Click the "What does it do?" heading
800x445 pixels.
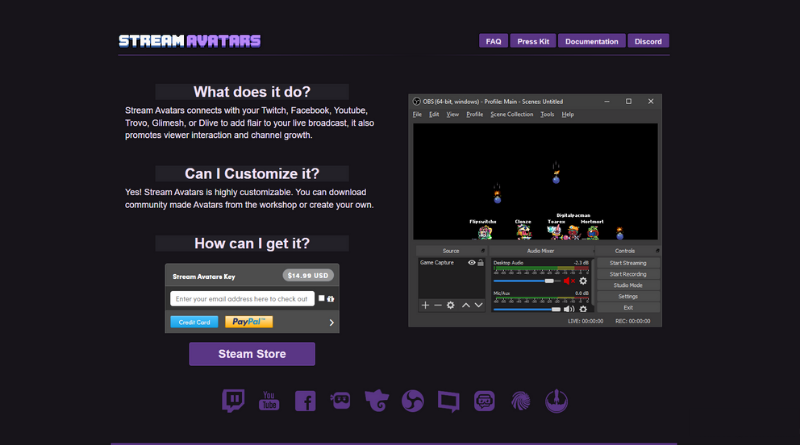point(252,92)
